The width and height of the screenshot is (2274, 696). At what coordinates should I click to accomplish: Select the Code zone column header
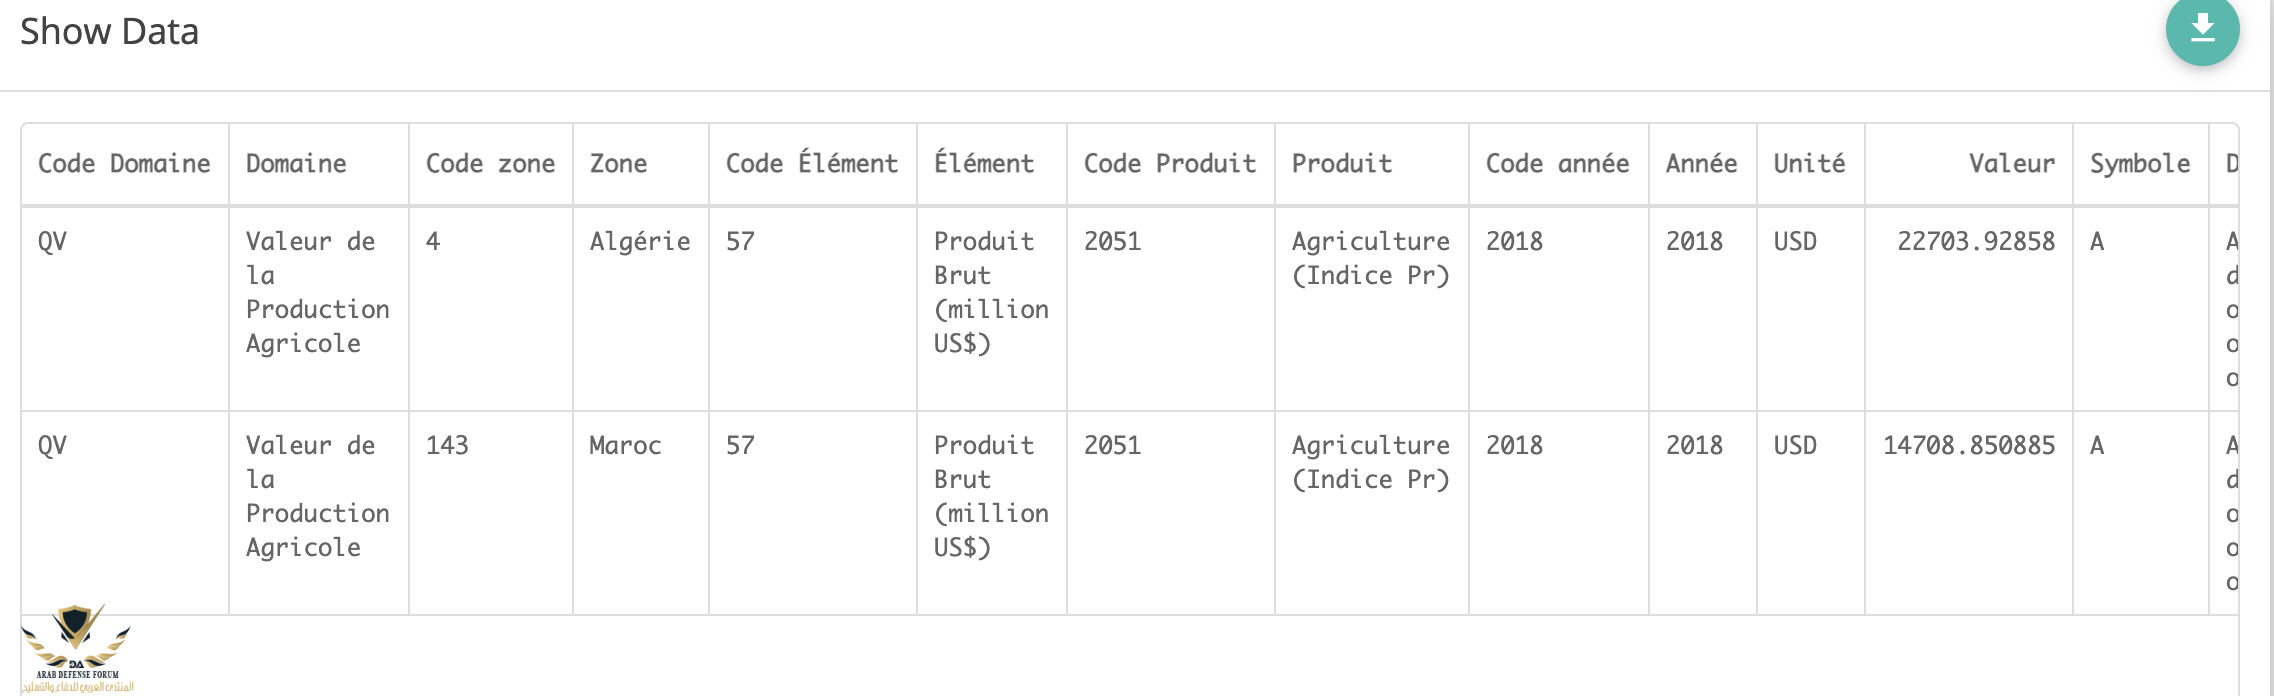(x=490, y=164)
